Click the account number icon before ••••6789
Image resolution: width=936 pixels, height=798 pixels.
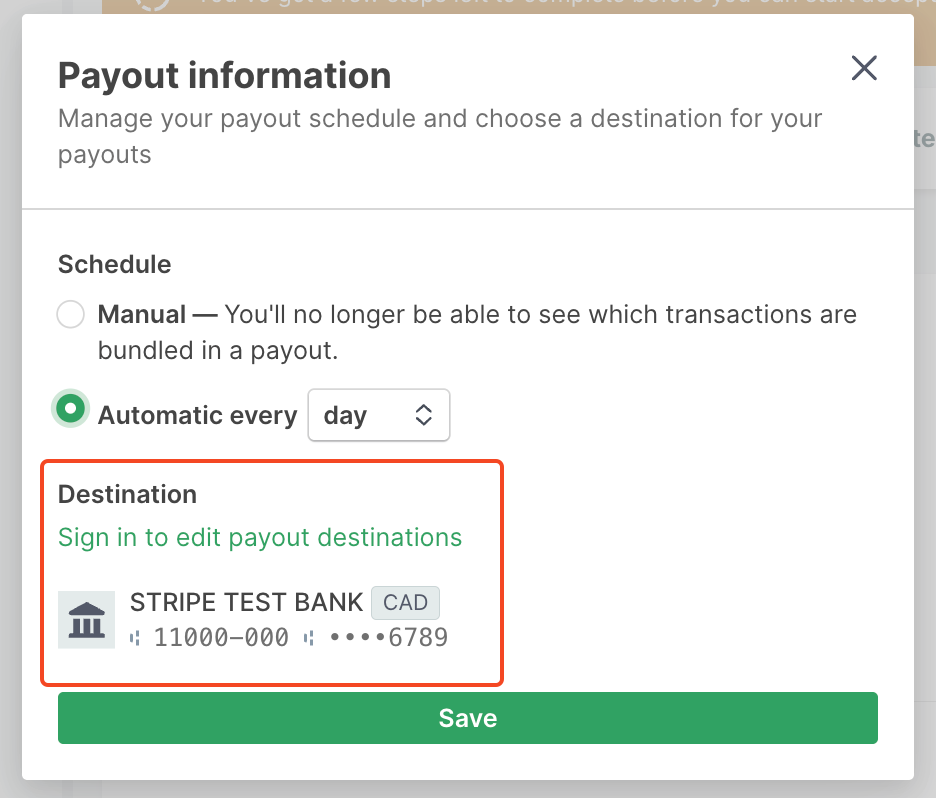pos(310,637)
